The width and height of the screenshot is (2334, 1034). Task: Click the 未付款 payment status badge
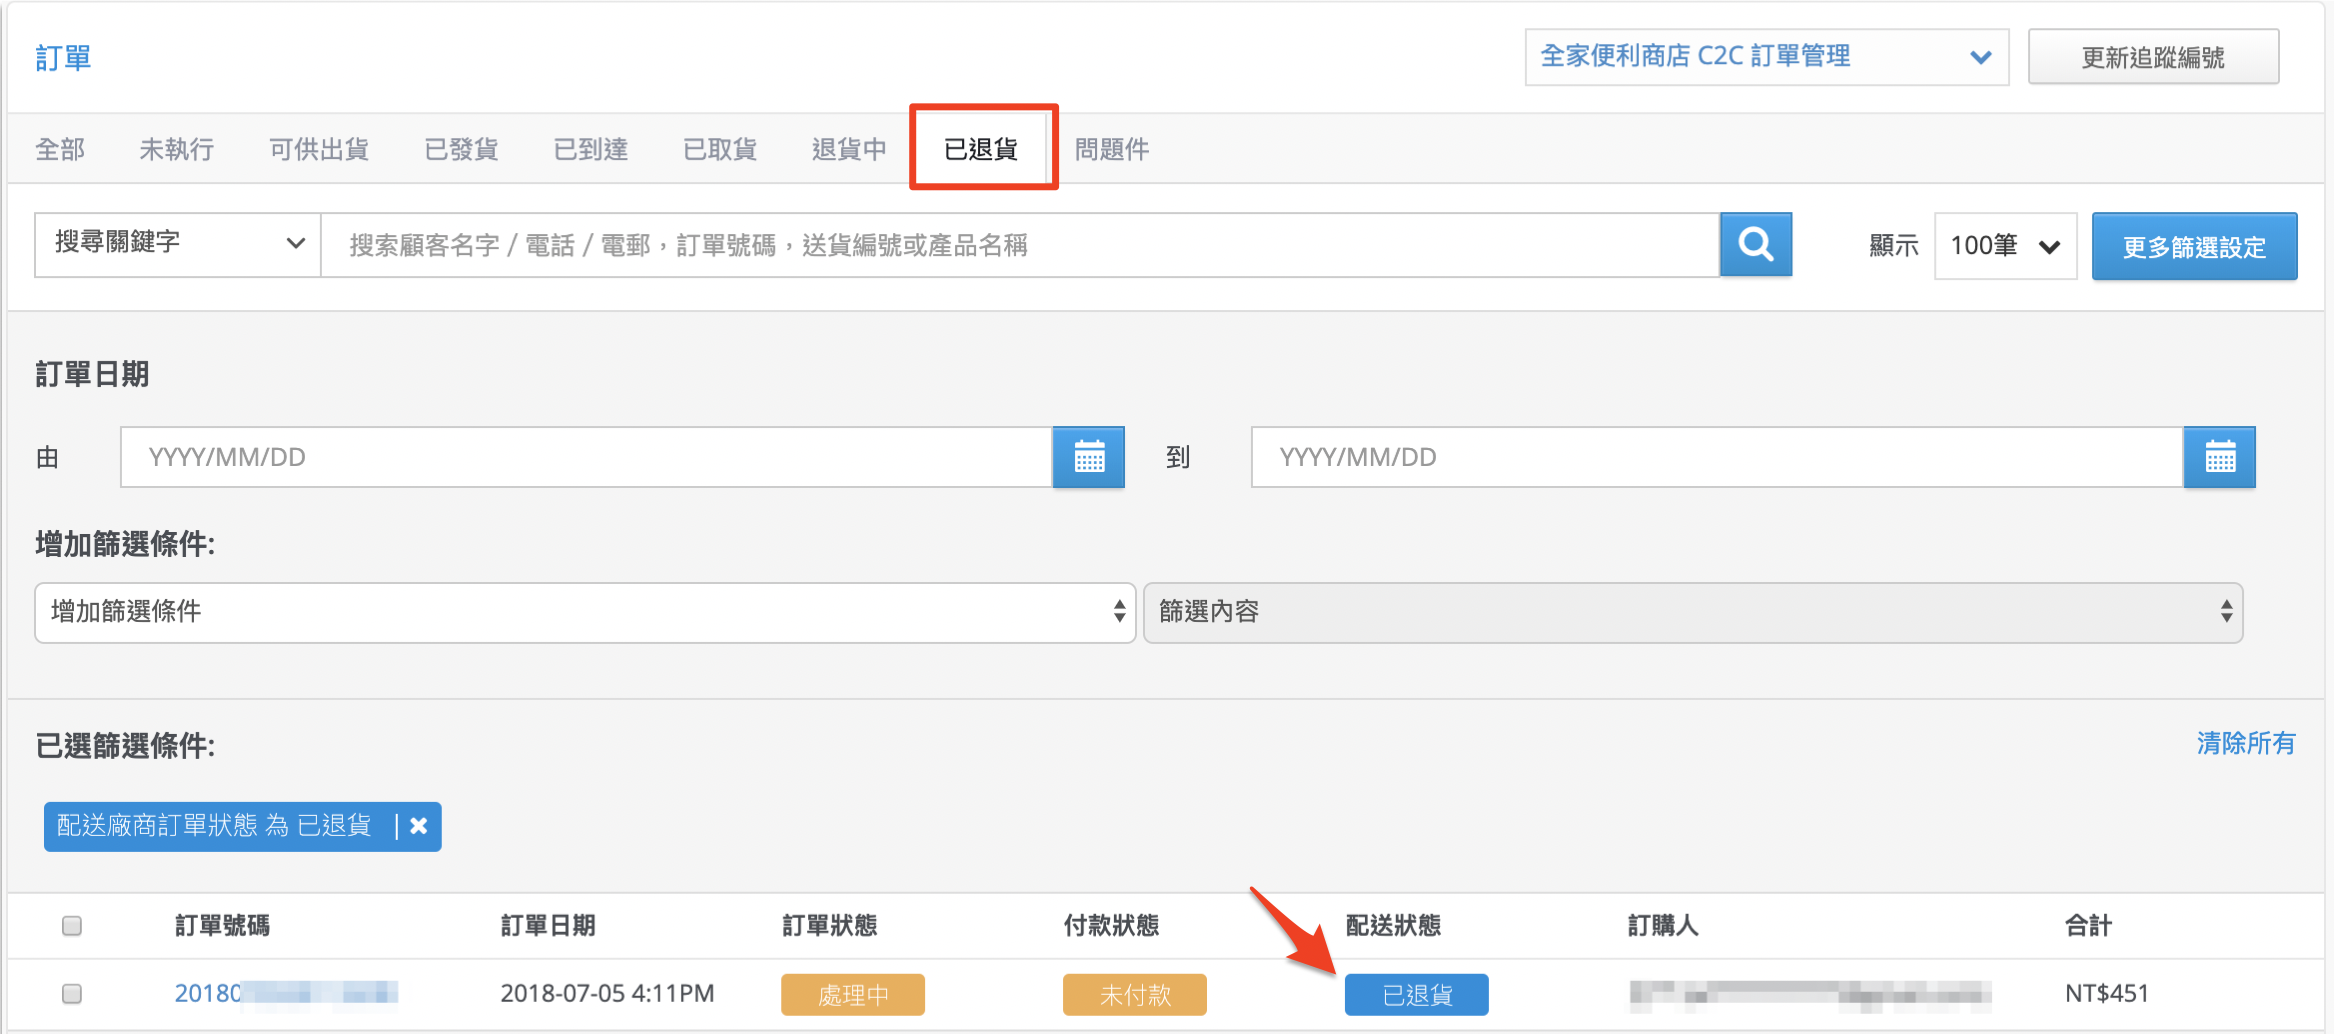1135,994
